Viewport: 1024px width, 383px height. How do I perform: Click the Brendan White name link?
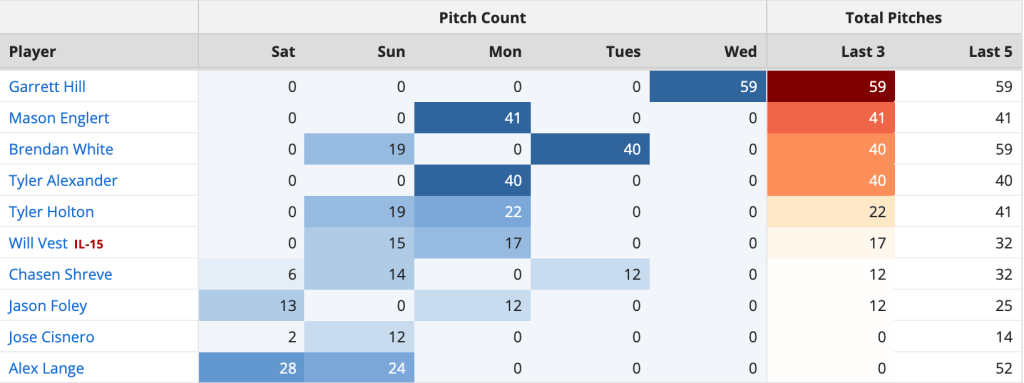pyautogui.click(x=61, y=149)
